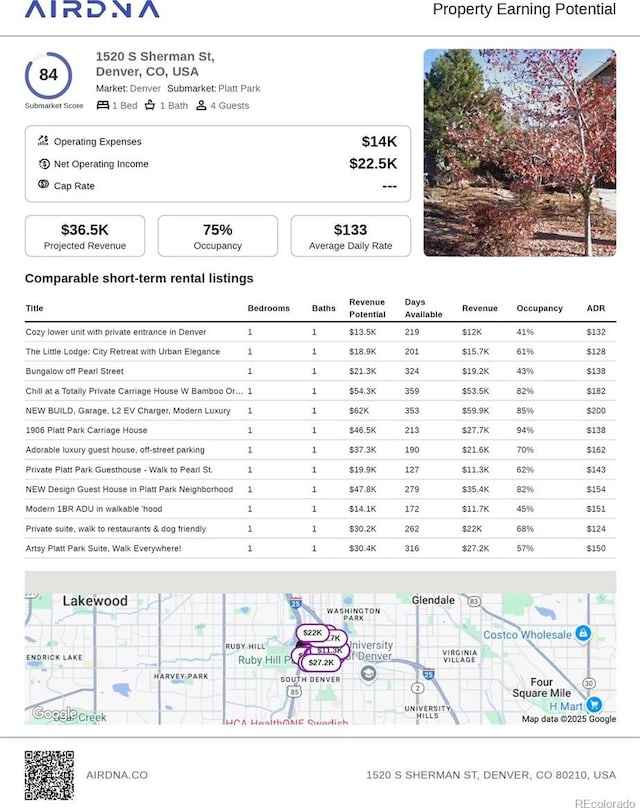Click the Google logo on the map

[x=54, y=713]
